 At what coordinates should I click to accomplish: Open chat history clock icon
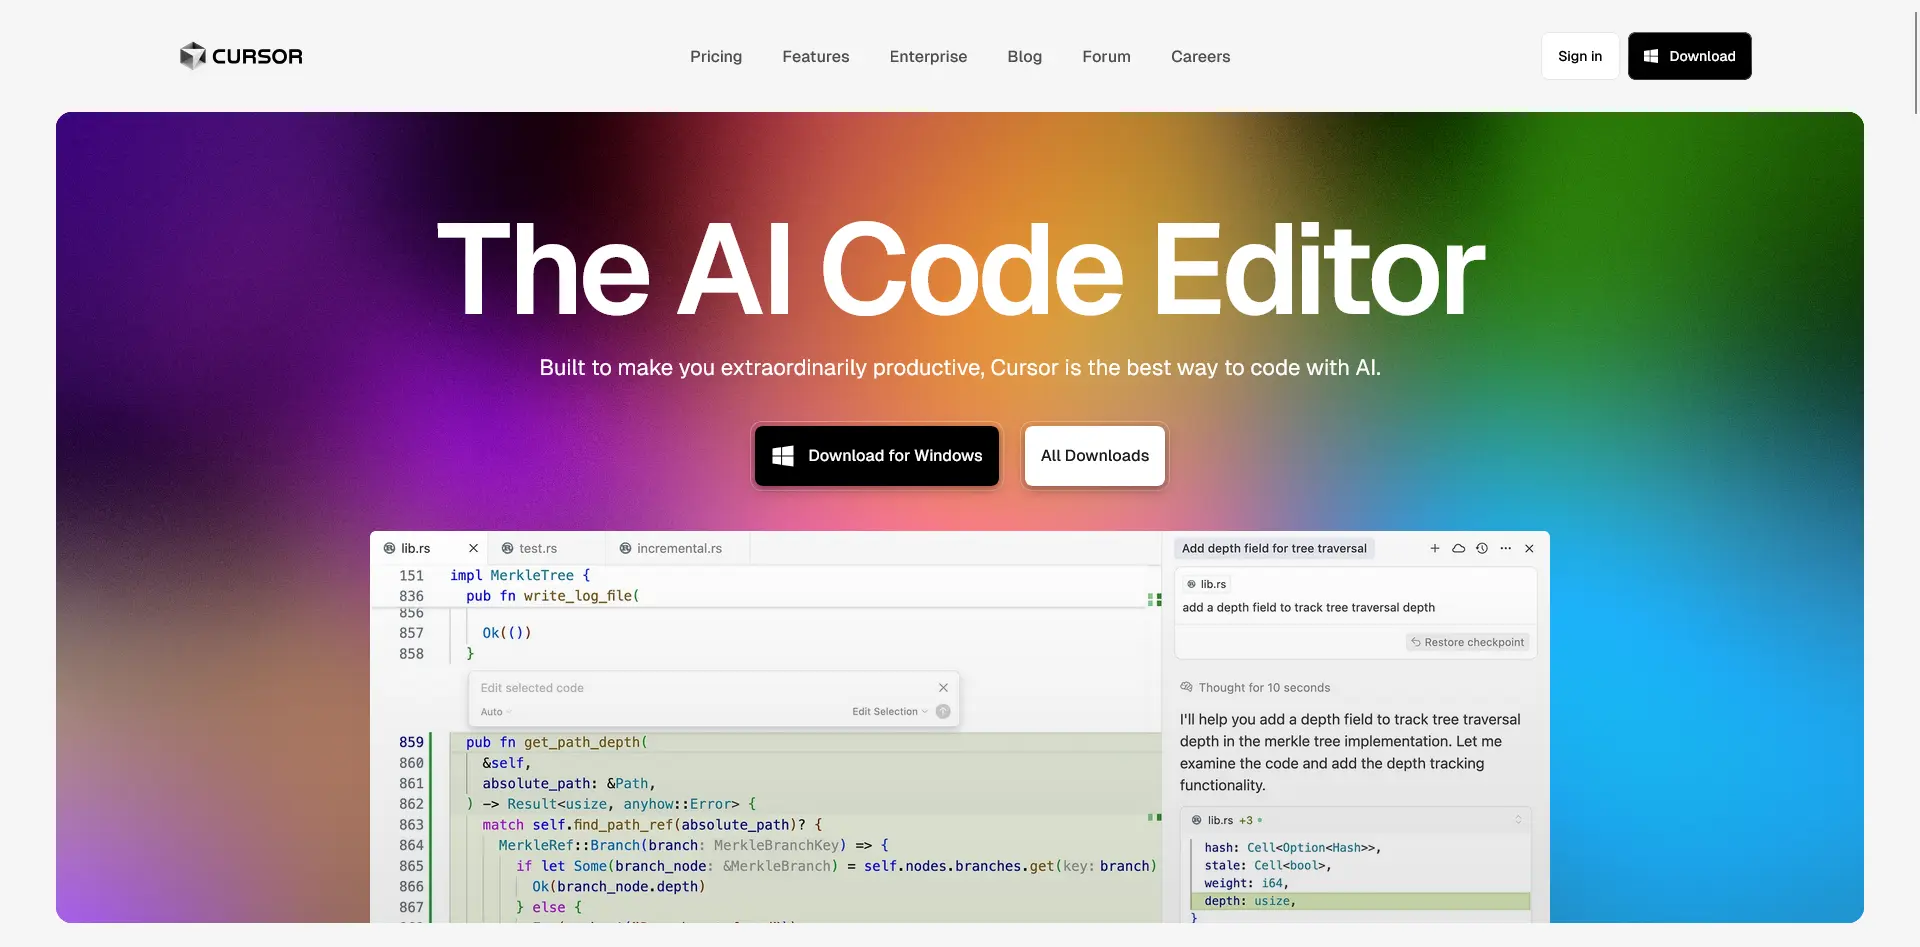tap(1482, 548)
